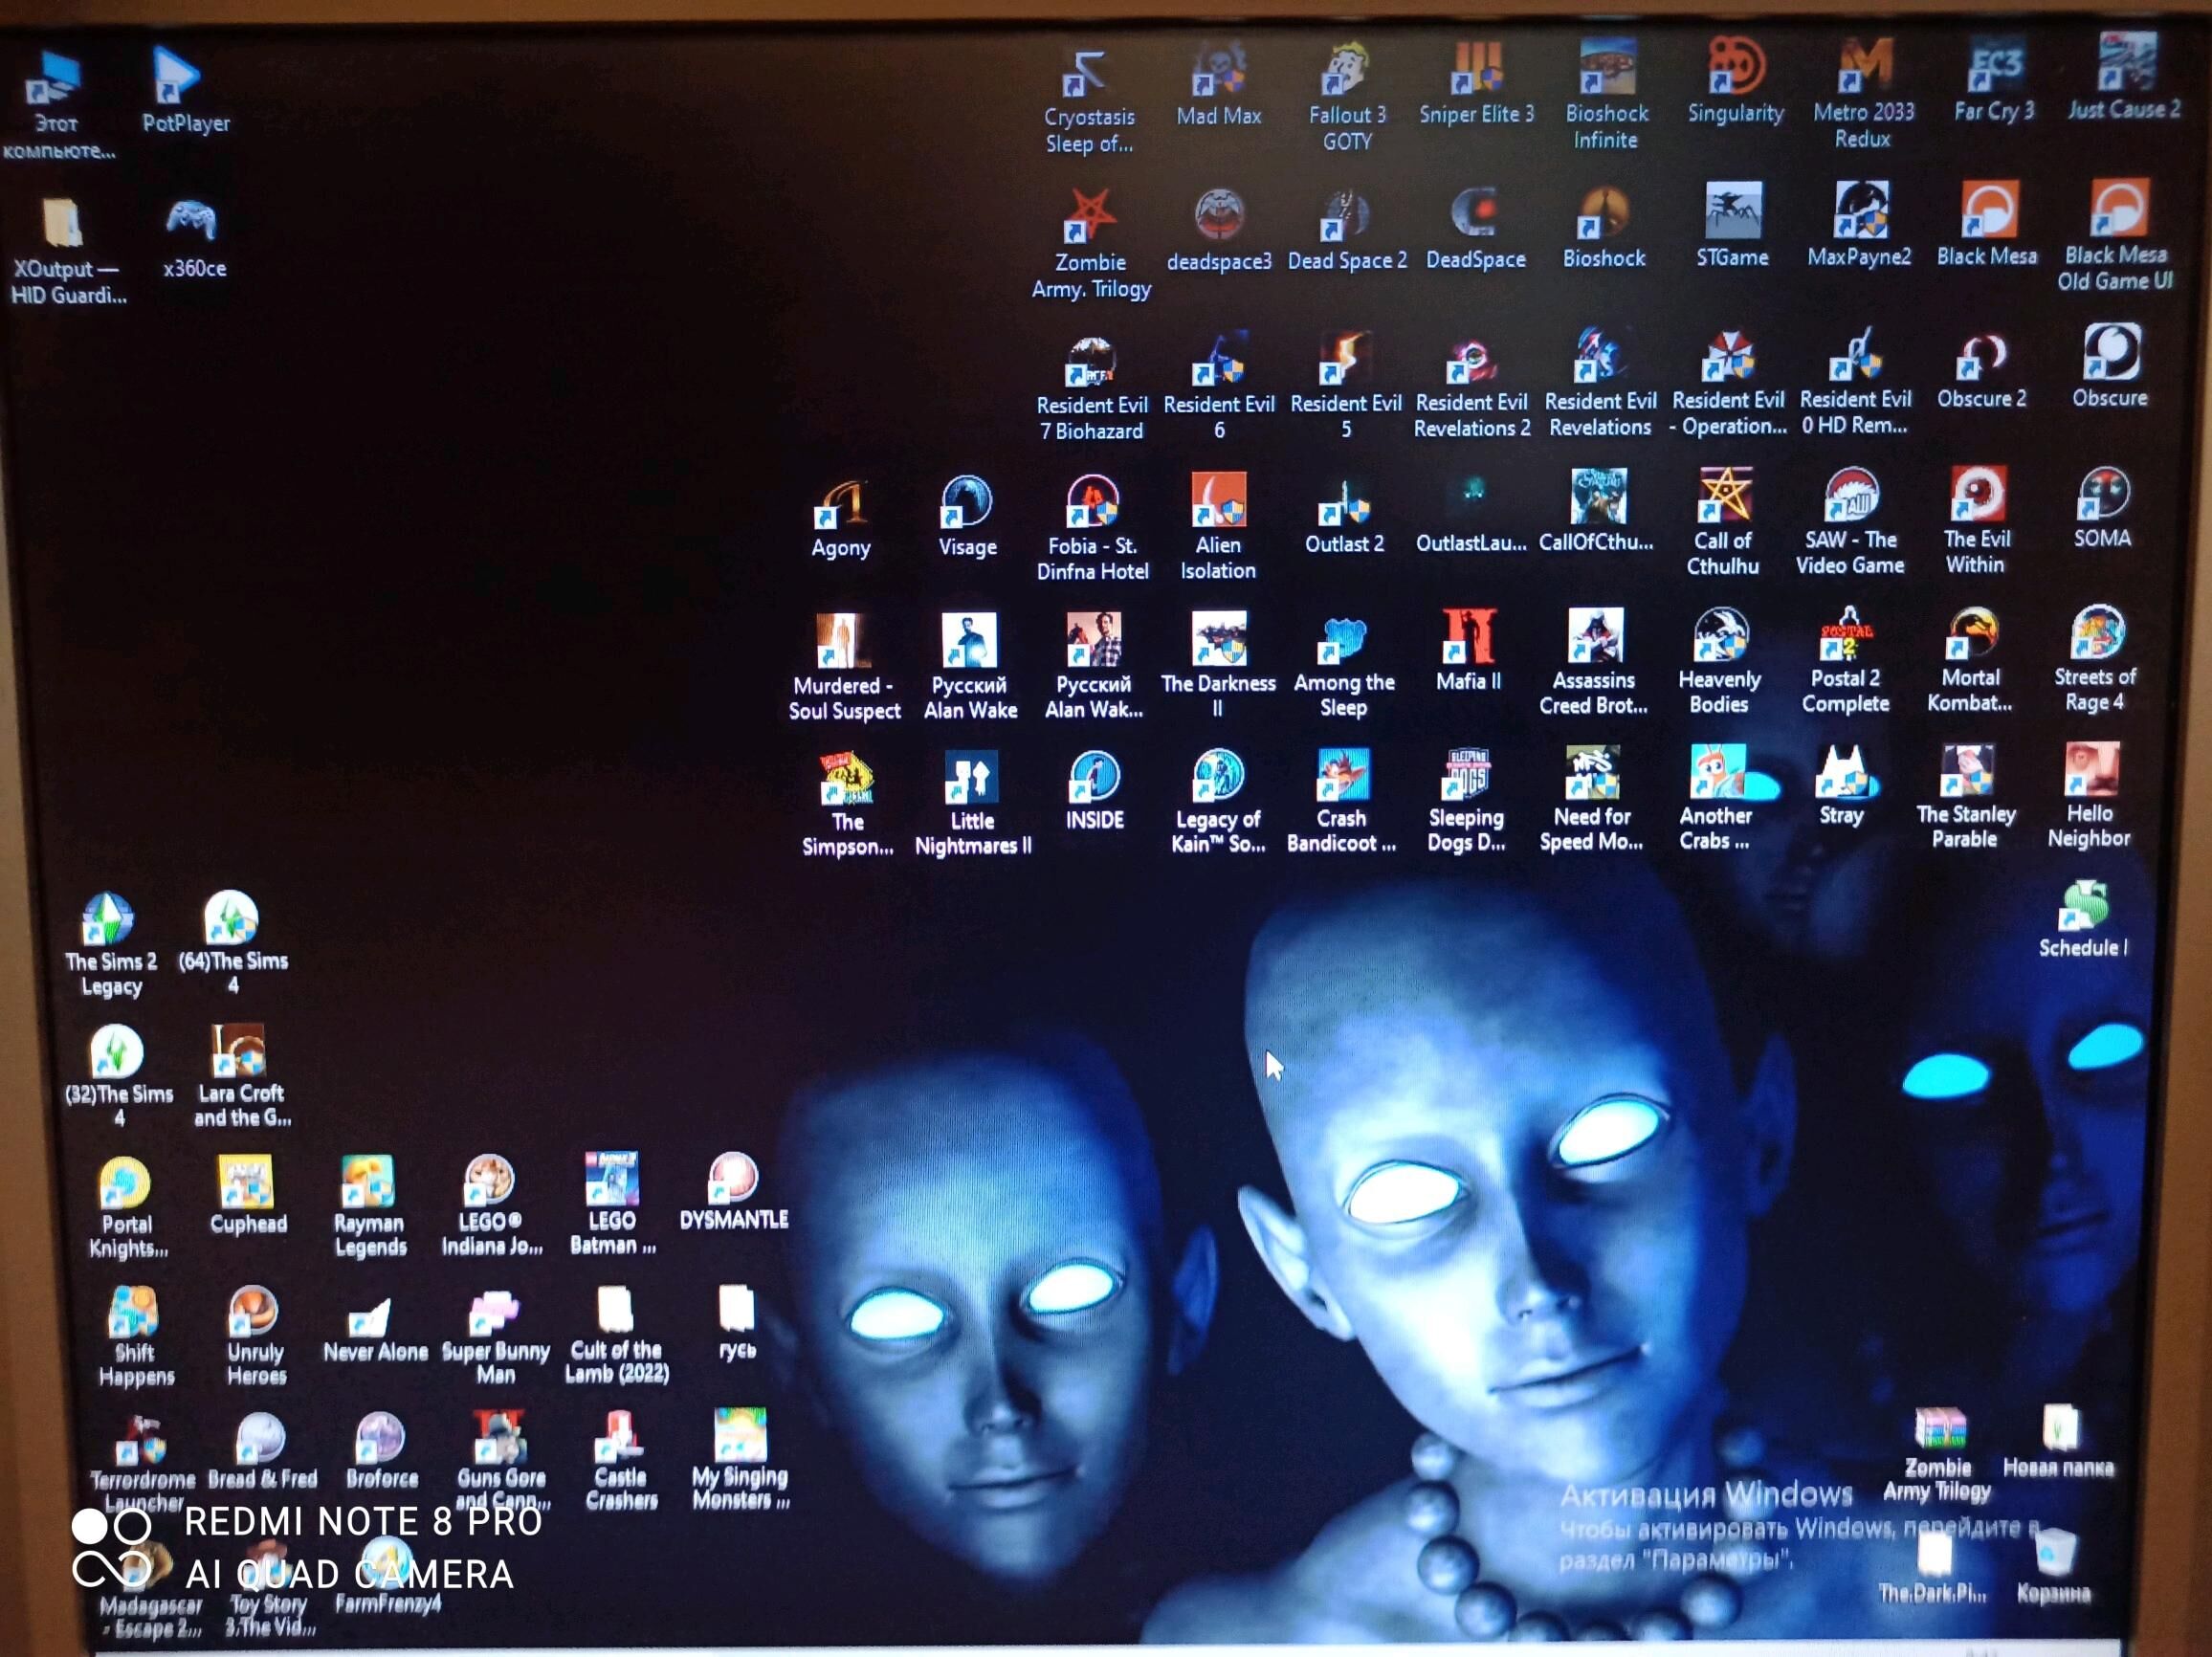Launch Need for Speed Mo... shortcut
The image size is (2212, 1657).
tap(1591, 774)
